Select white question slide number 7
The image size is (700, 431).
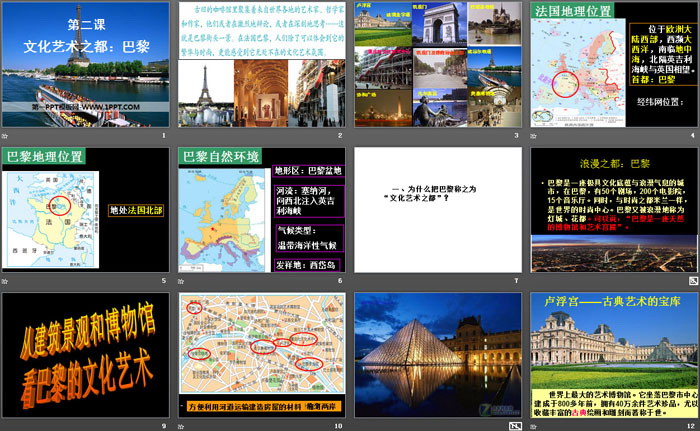[x=437, y=208]
